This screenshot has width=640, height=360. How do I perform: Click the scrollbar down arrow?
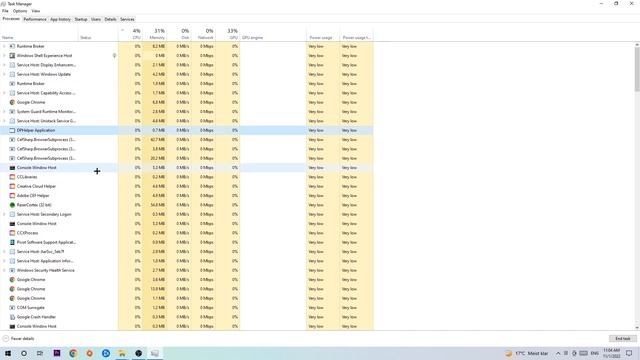click(637, 328)
